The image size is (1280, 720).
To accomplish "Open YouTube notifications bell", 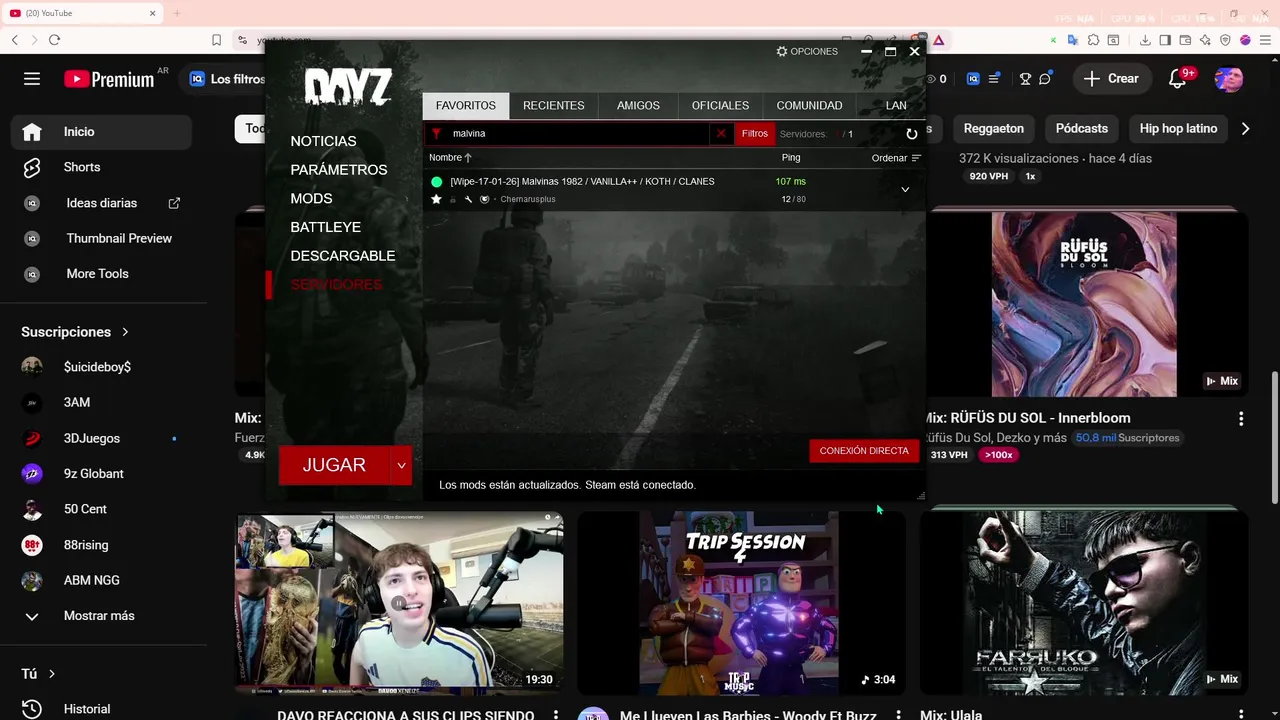I will coord(1178,79).
